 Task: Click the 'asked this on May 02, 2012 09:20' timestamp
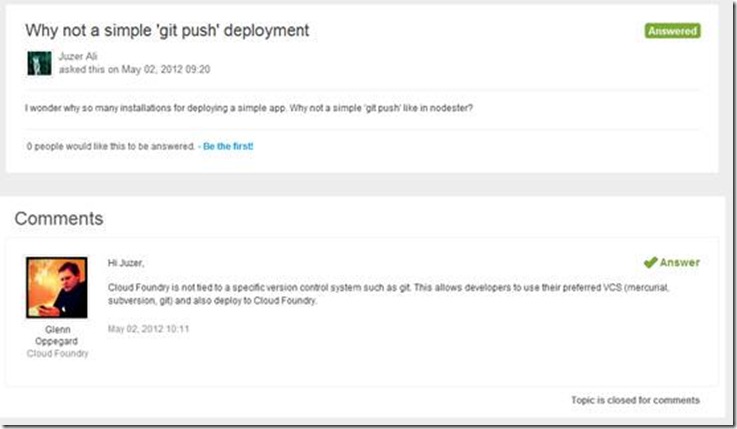(134, 70)
